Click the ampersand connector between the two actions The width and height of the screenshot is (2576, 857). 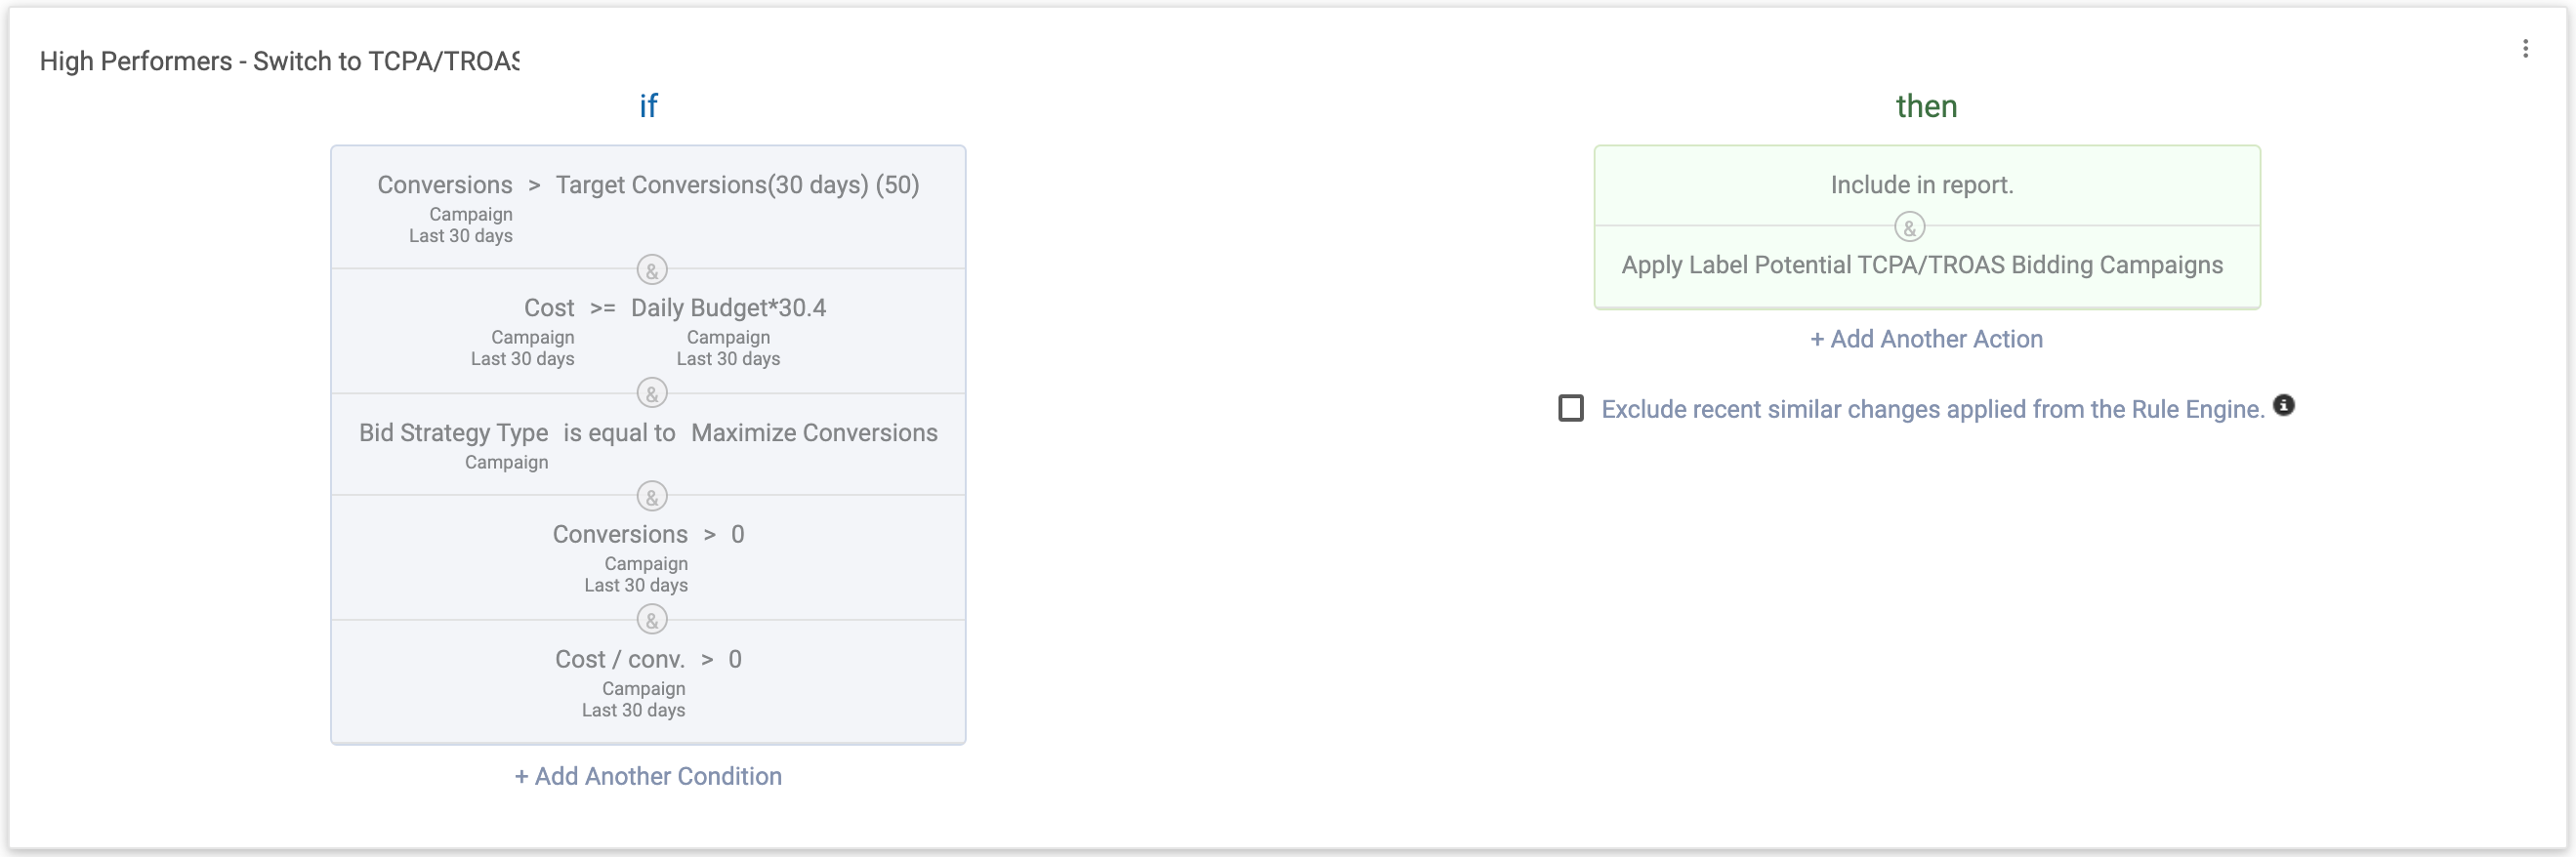[x=1909, y=228]
